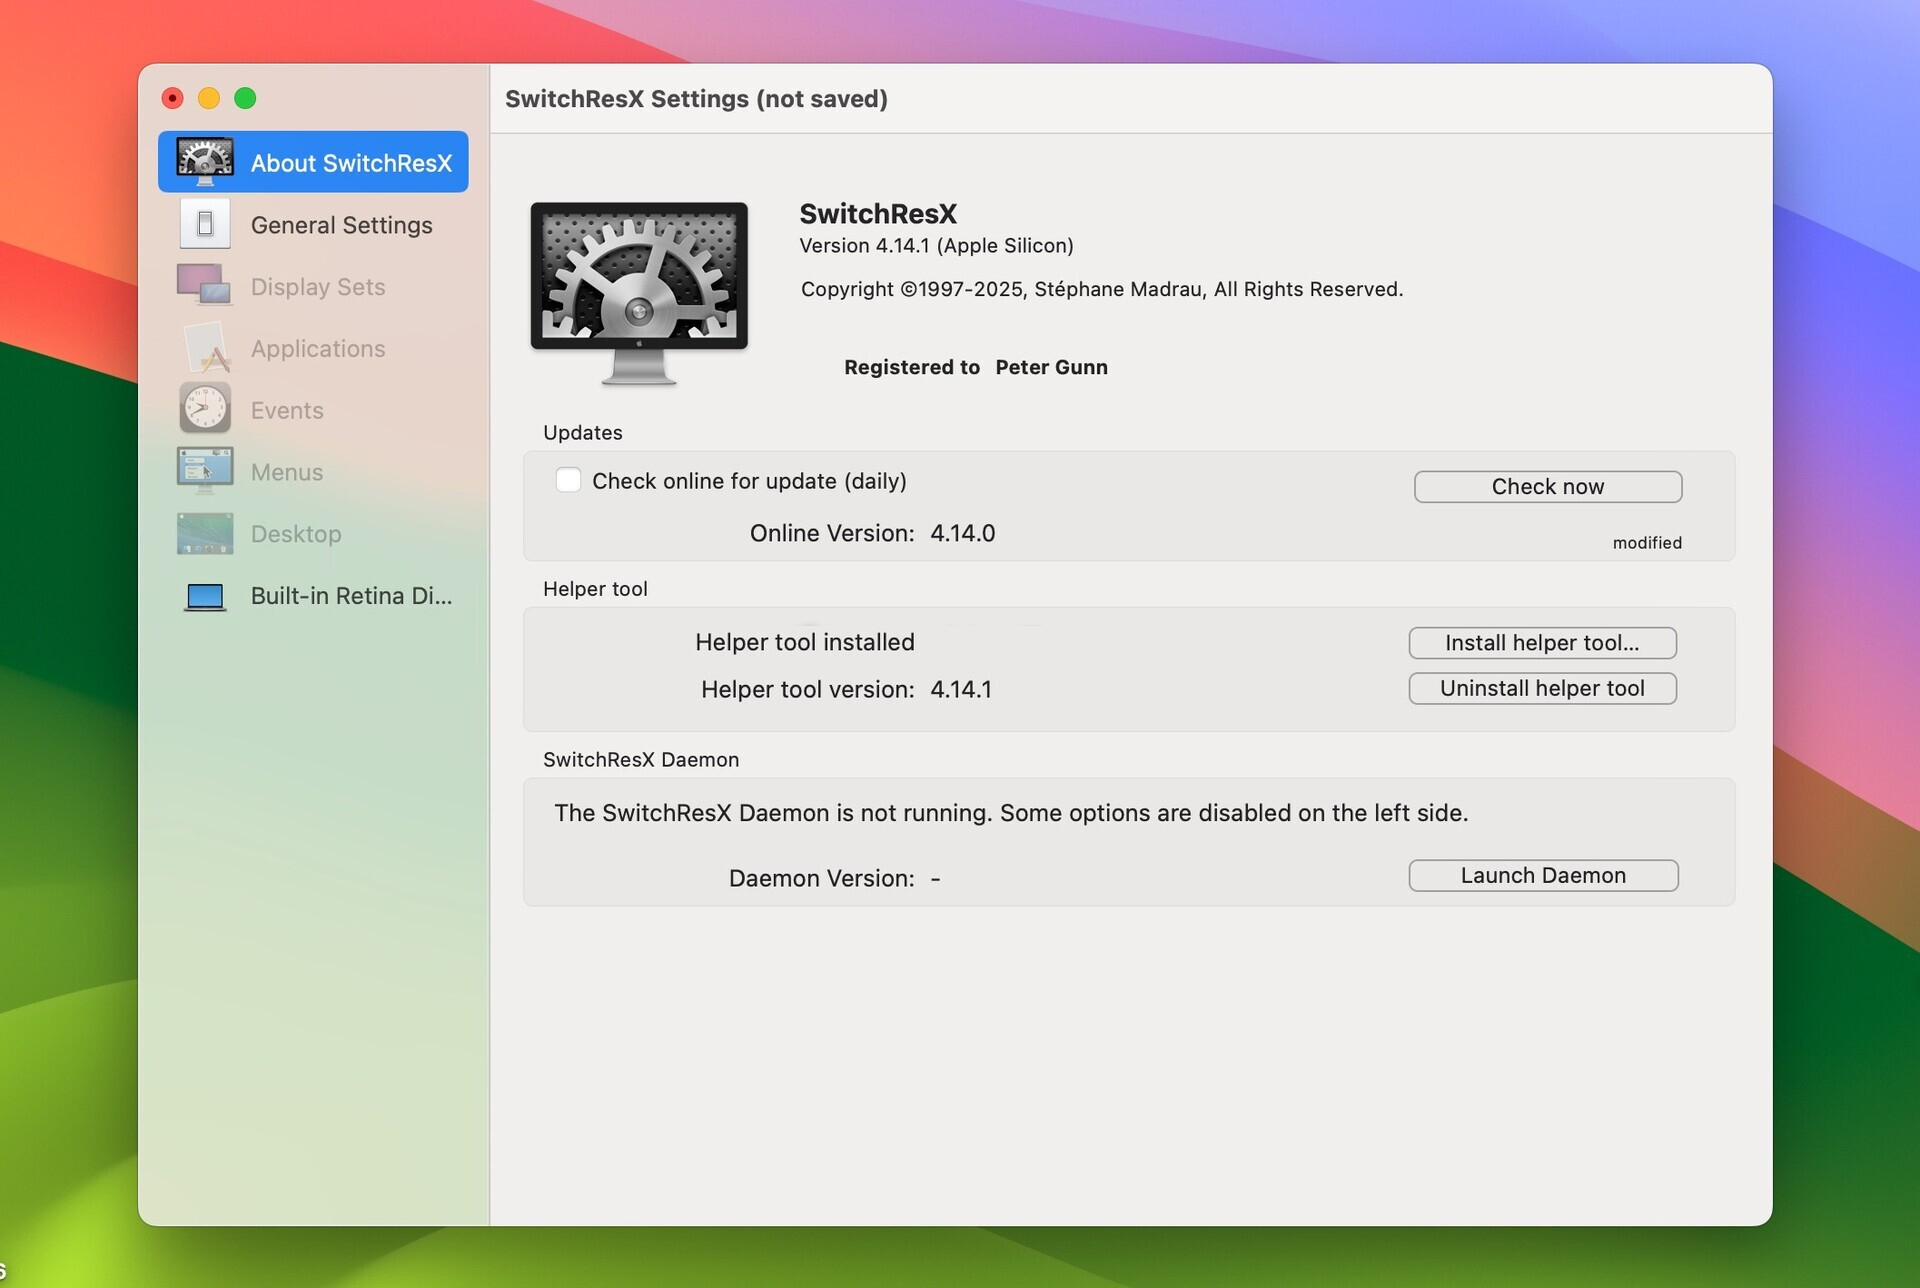Click the Desktop sidebar icon

[205, 533]
